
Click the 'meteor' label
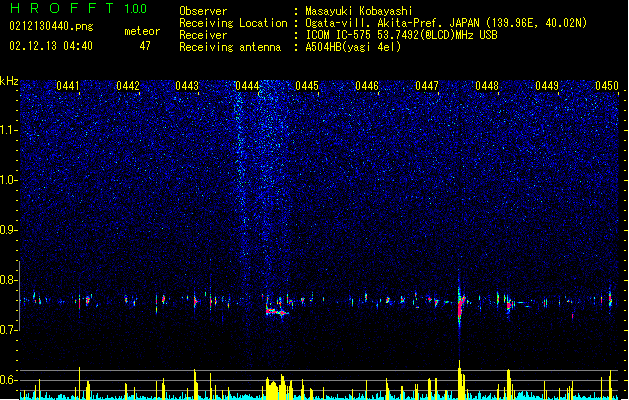(x=142, y=31)
